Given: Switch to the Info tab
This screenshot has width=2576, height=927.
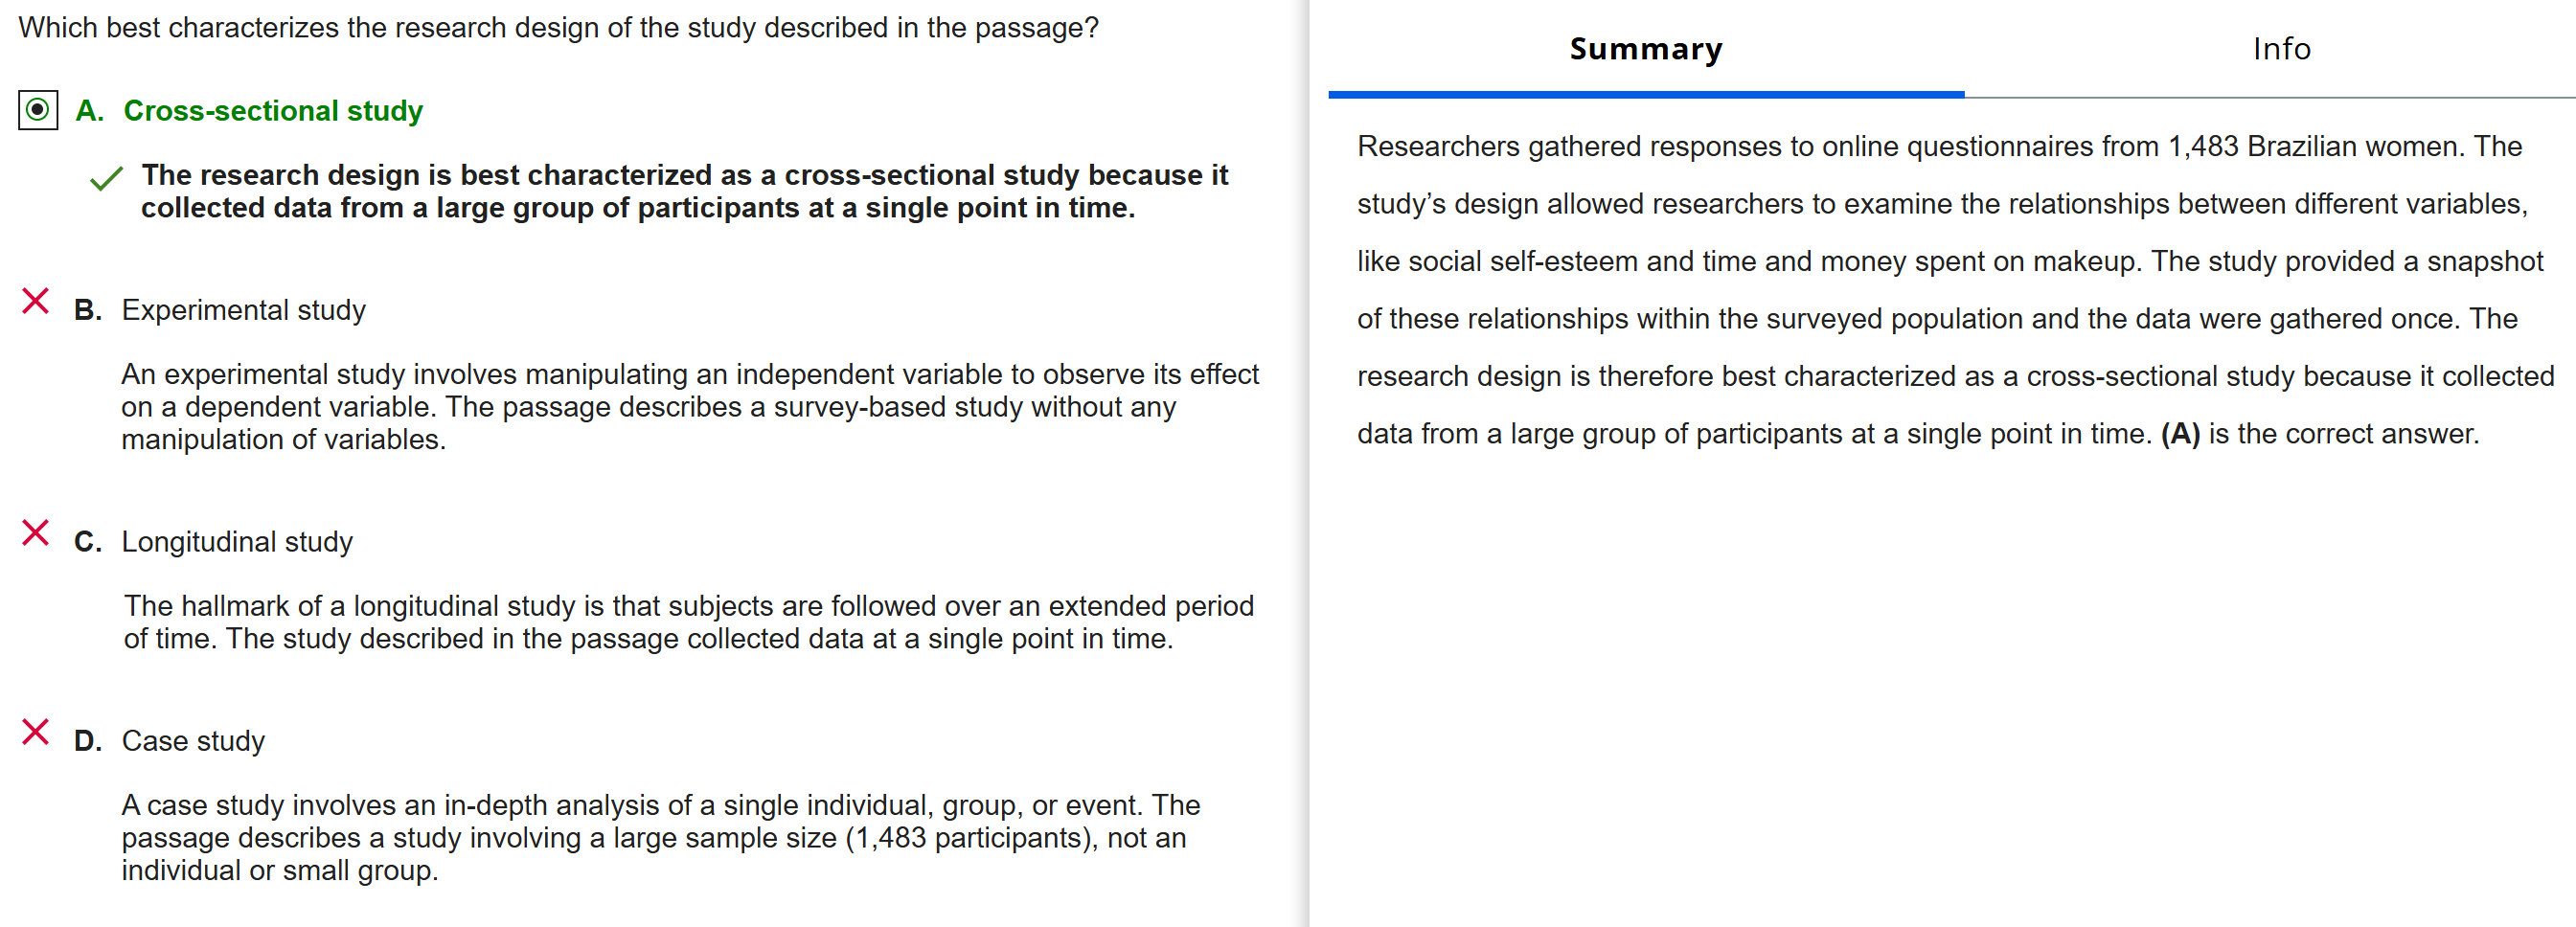Looking at the screenshot, I should [x=2281, y=49].
